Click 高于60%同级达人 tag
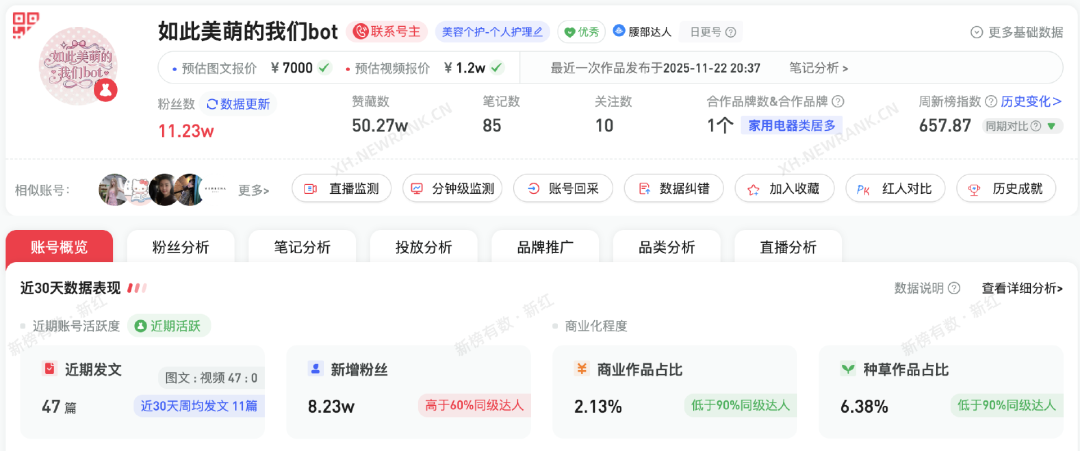Screen dimensions: 1080x451 coord(474,405)
